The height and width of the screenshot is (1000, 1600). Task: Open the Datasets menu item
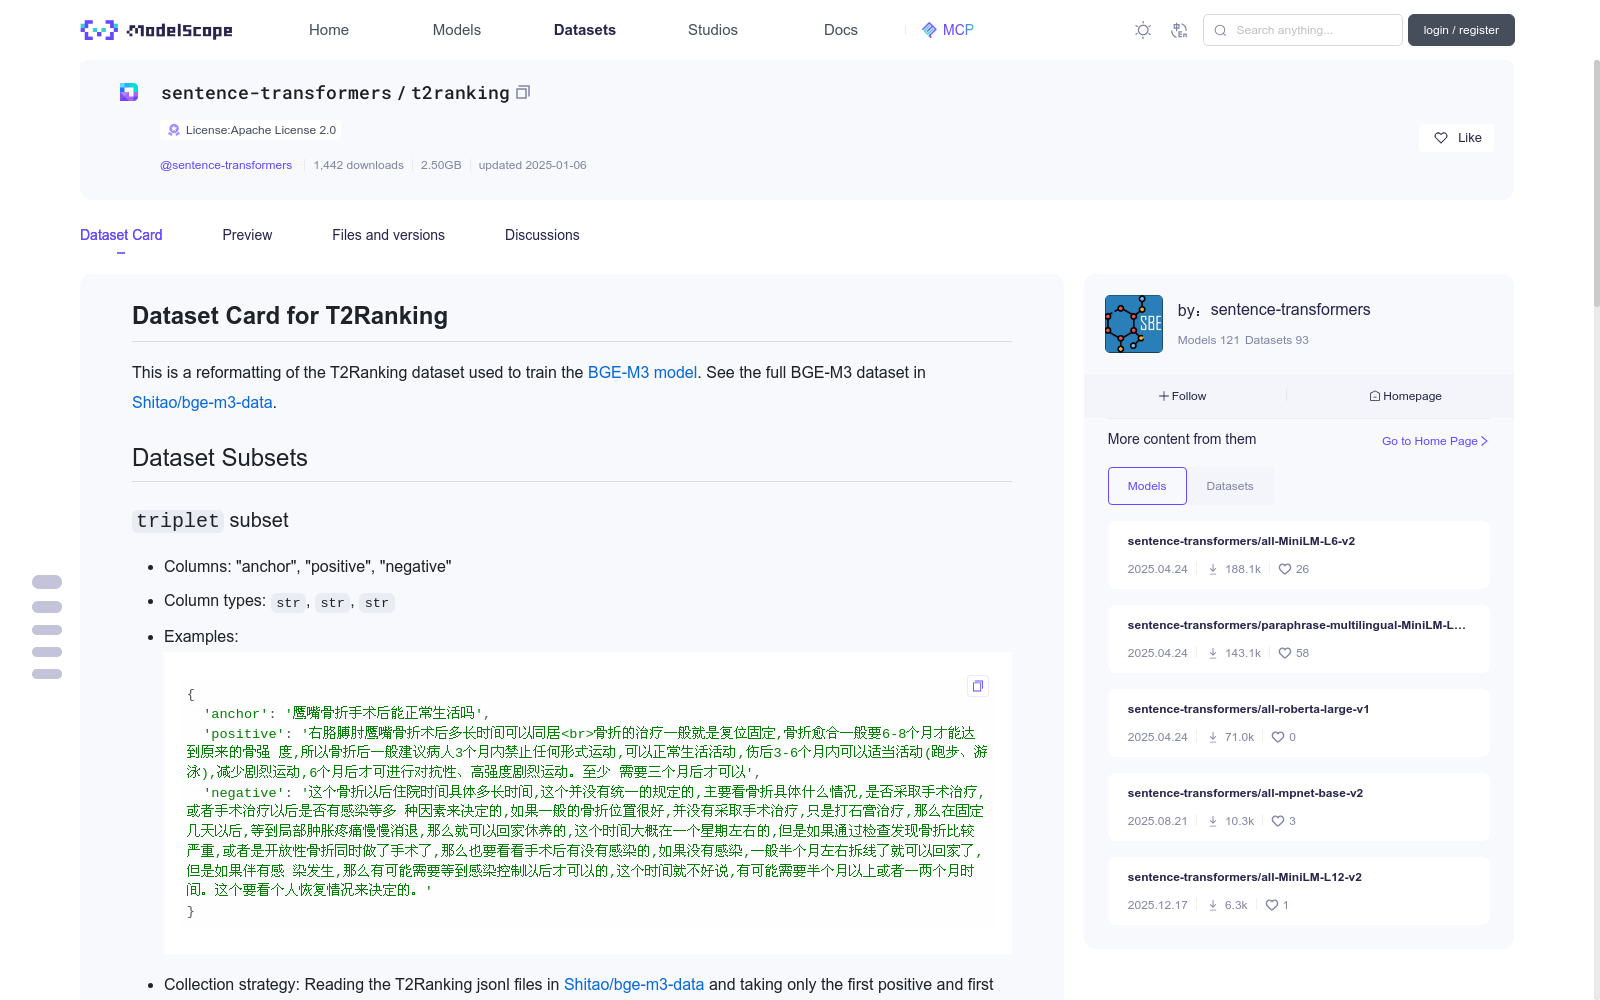(585, 30)
